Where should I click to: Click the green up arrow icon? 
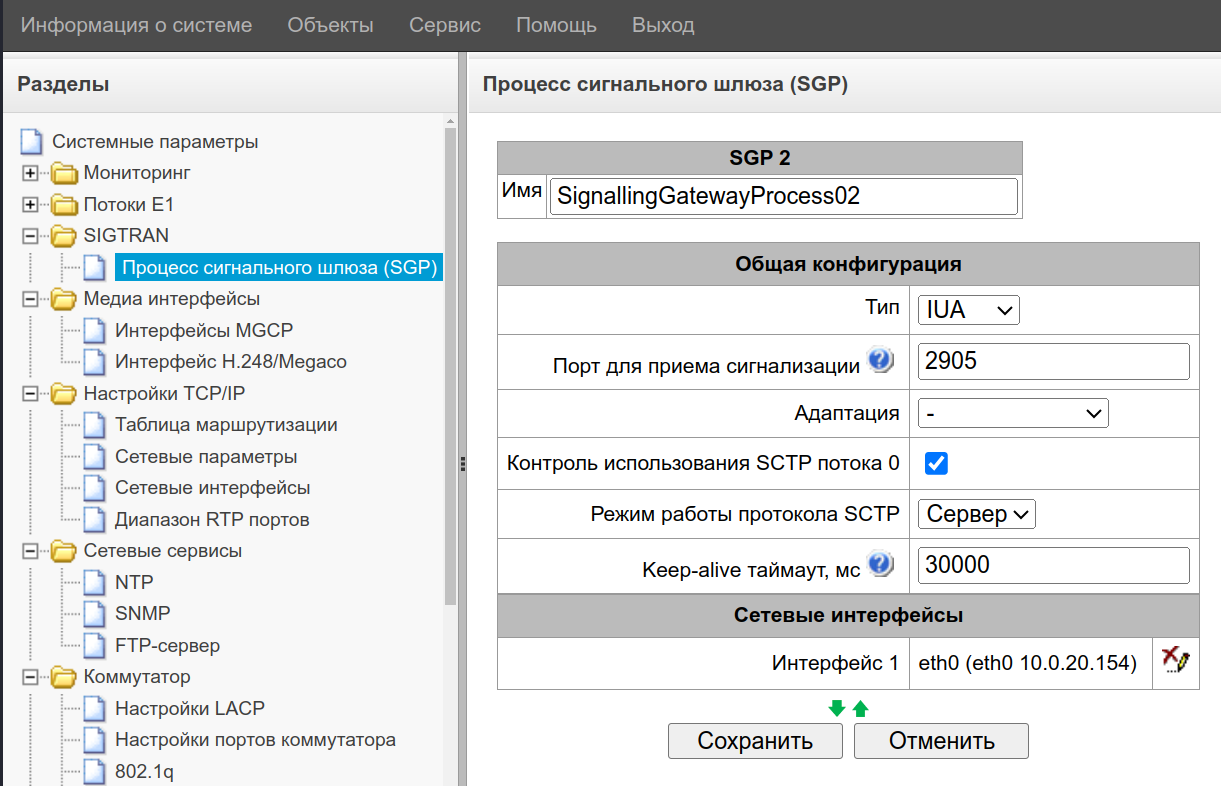[x=860, y=709]
